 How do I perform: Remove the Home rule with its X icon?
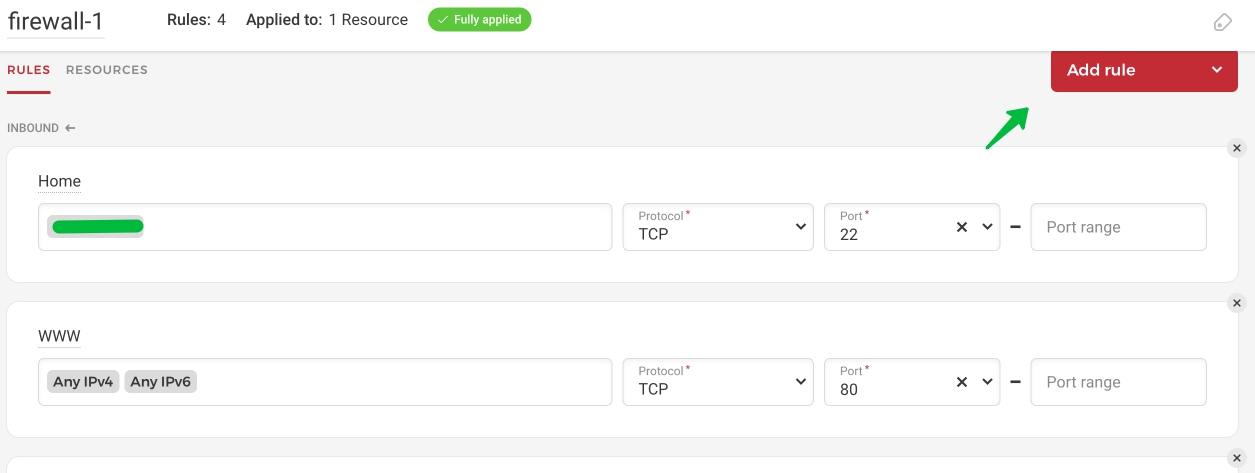click(x=1236, y=148)
